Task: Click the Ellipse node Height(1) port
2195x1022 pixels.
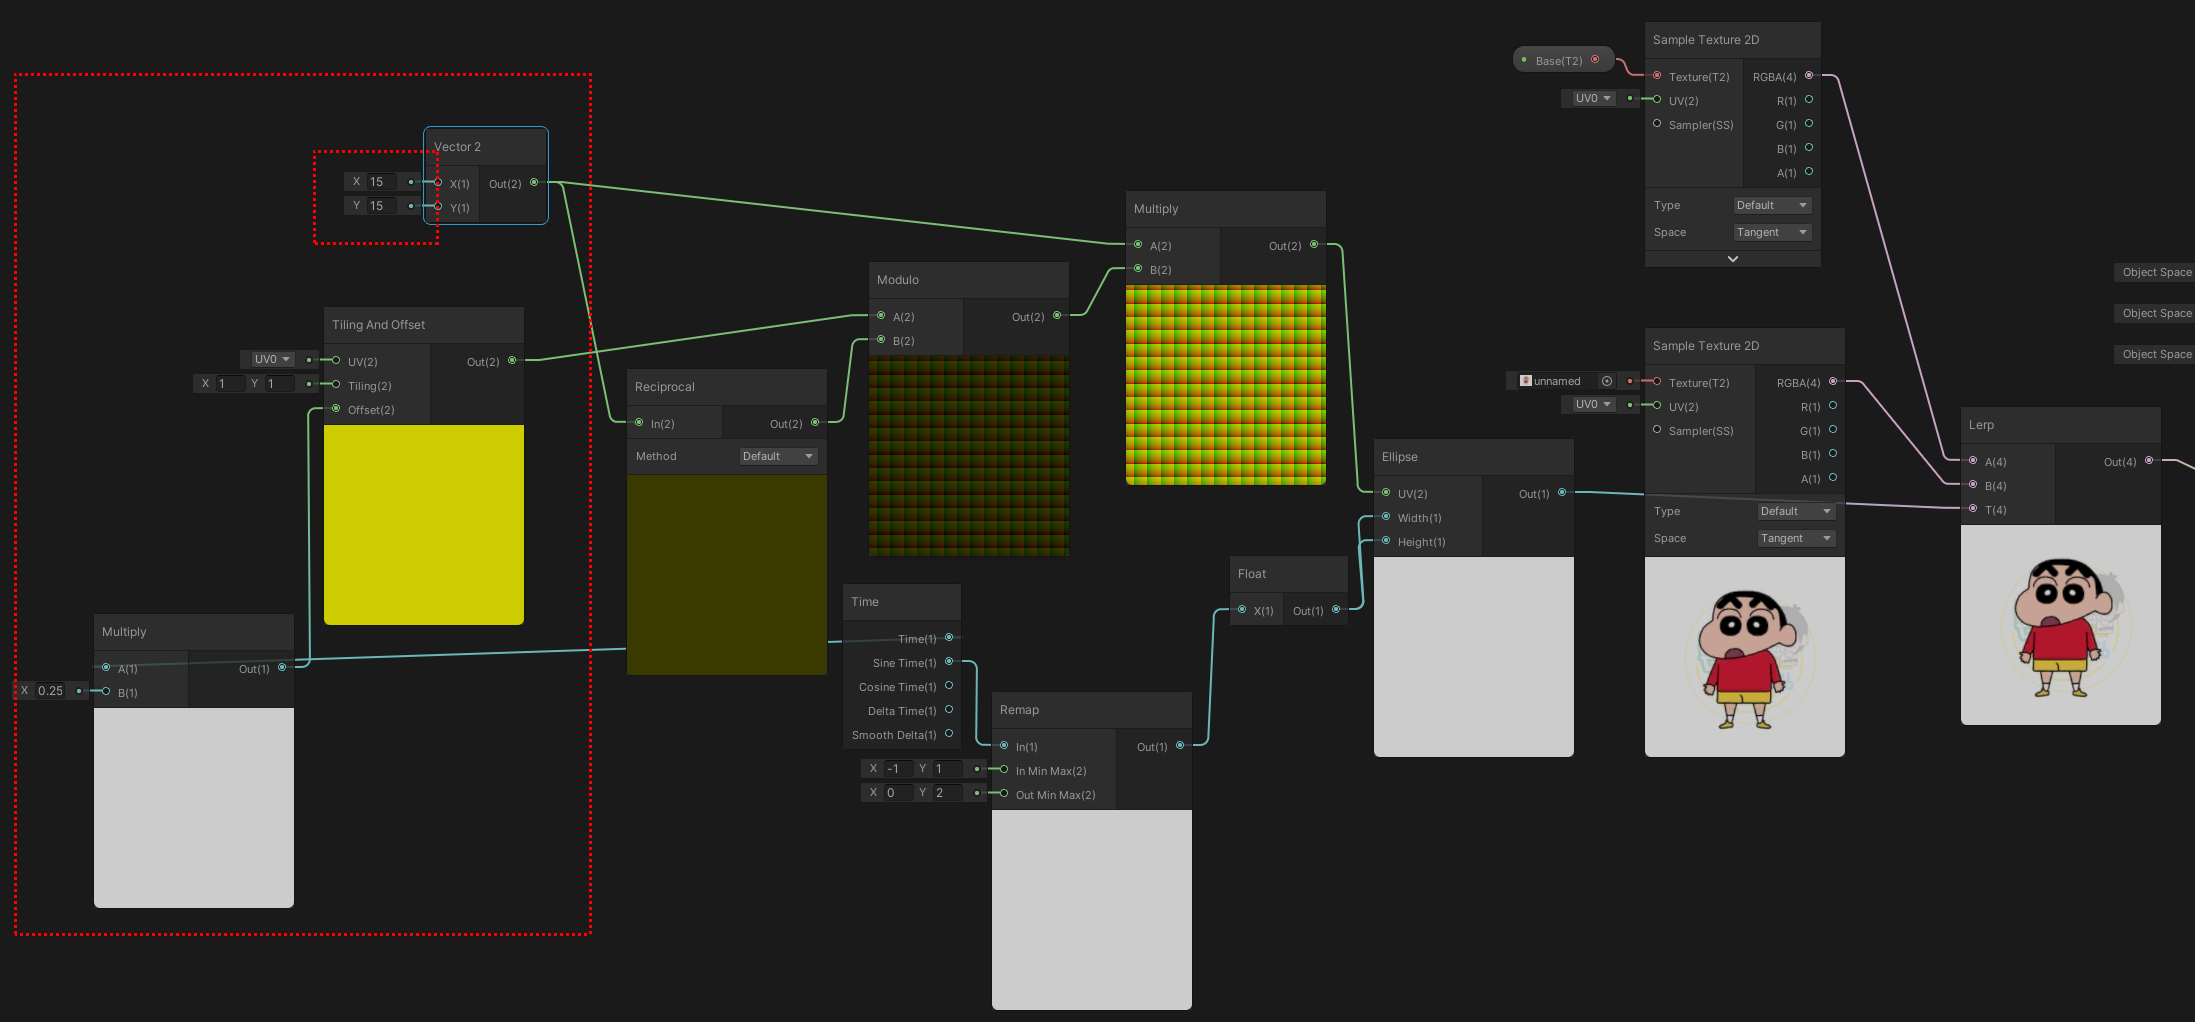Action: coord(1386,540)
